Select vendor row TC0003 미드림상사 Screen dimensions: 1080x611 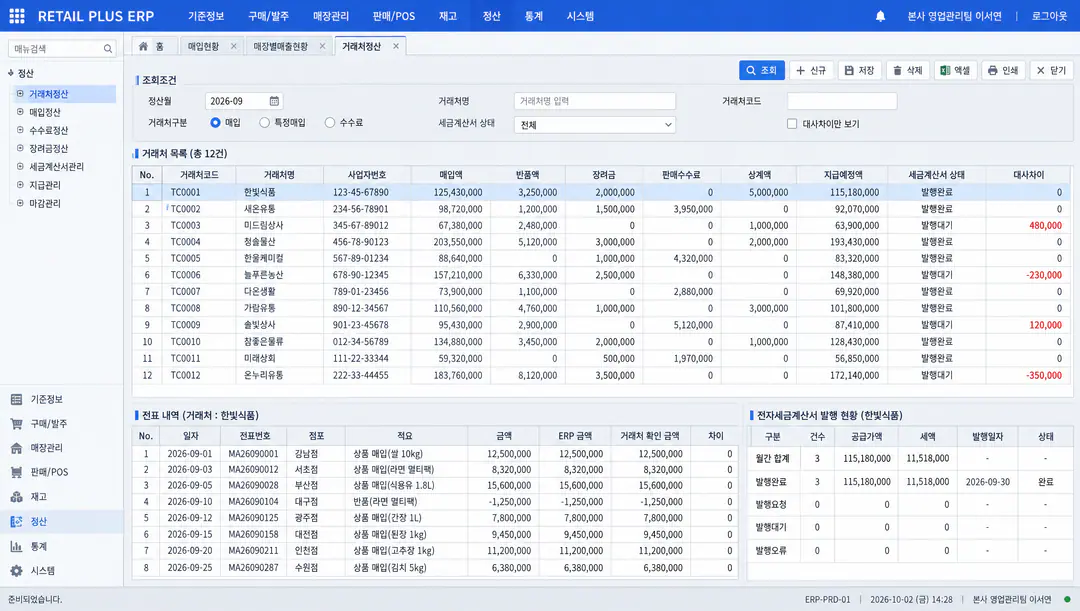point(601,225)
